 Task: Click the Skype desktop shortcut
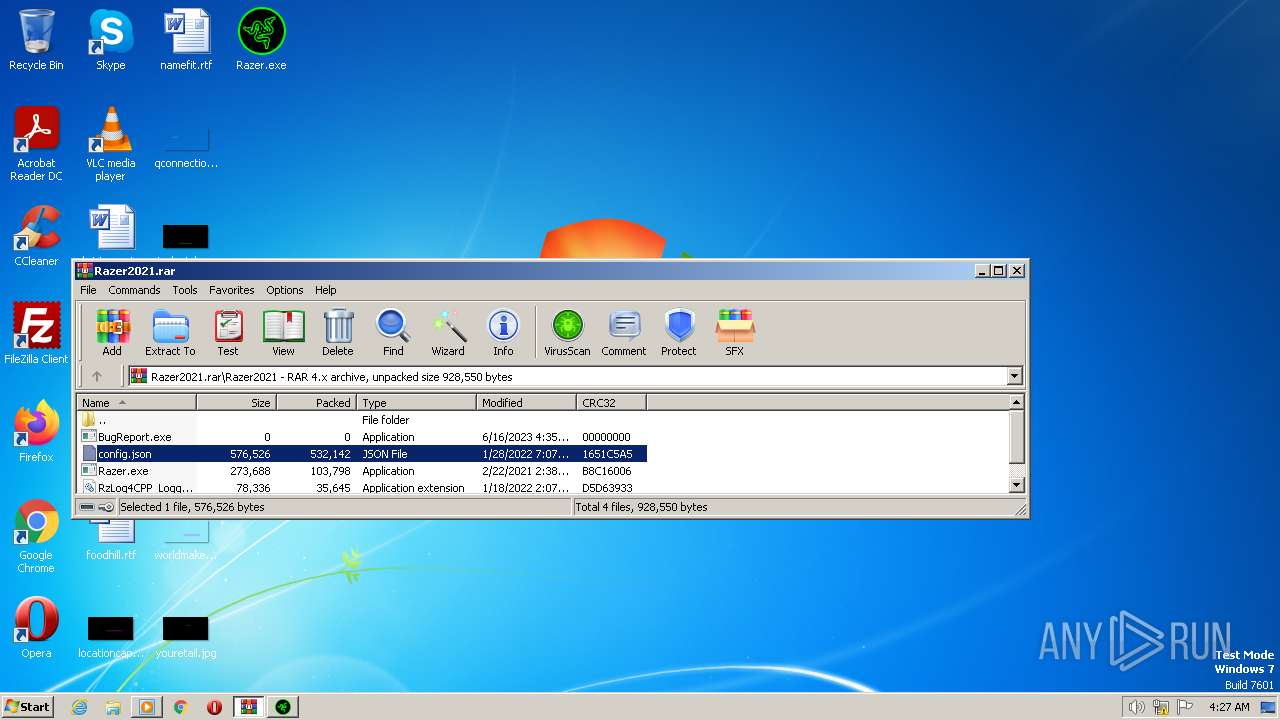click(110, 40)
